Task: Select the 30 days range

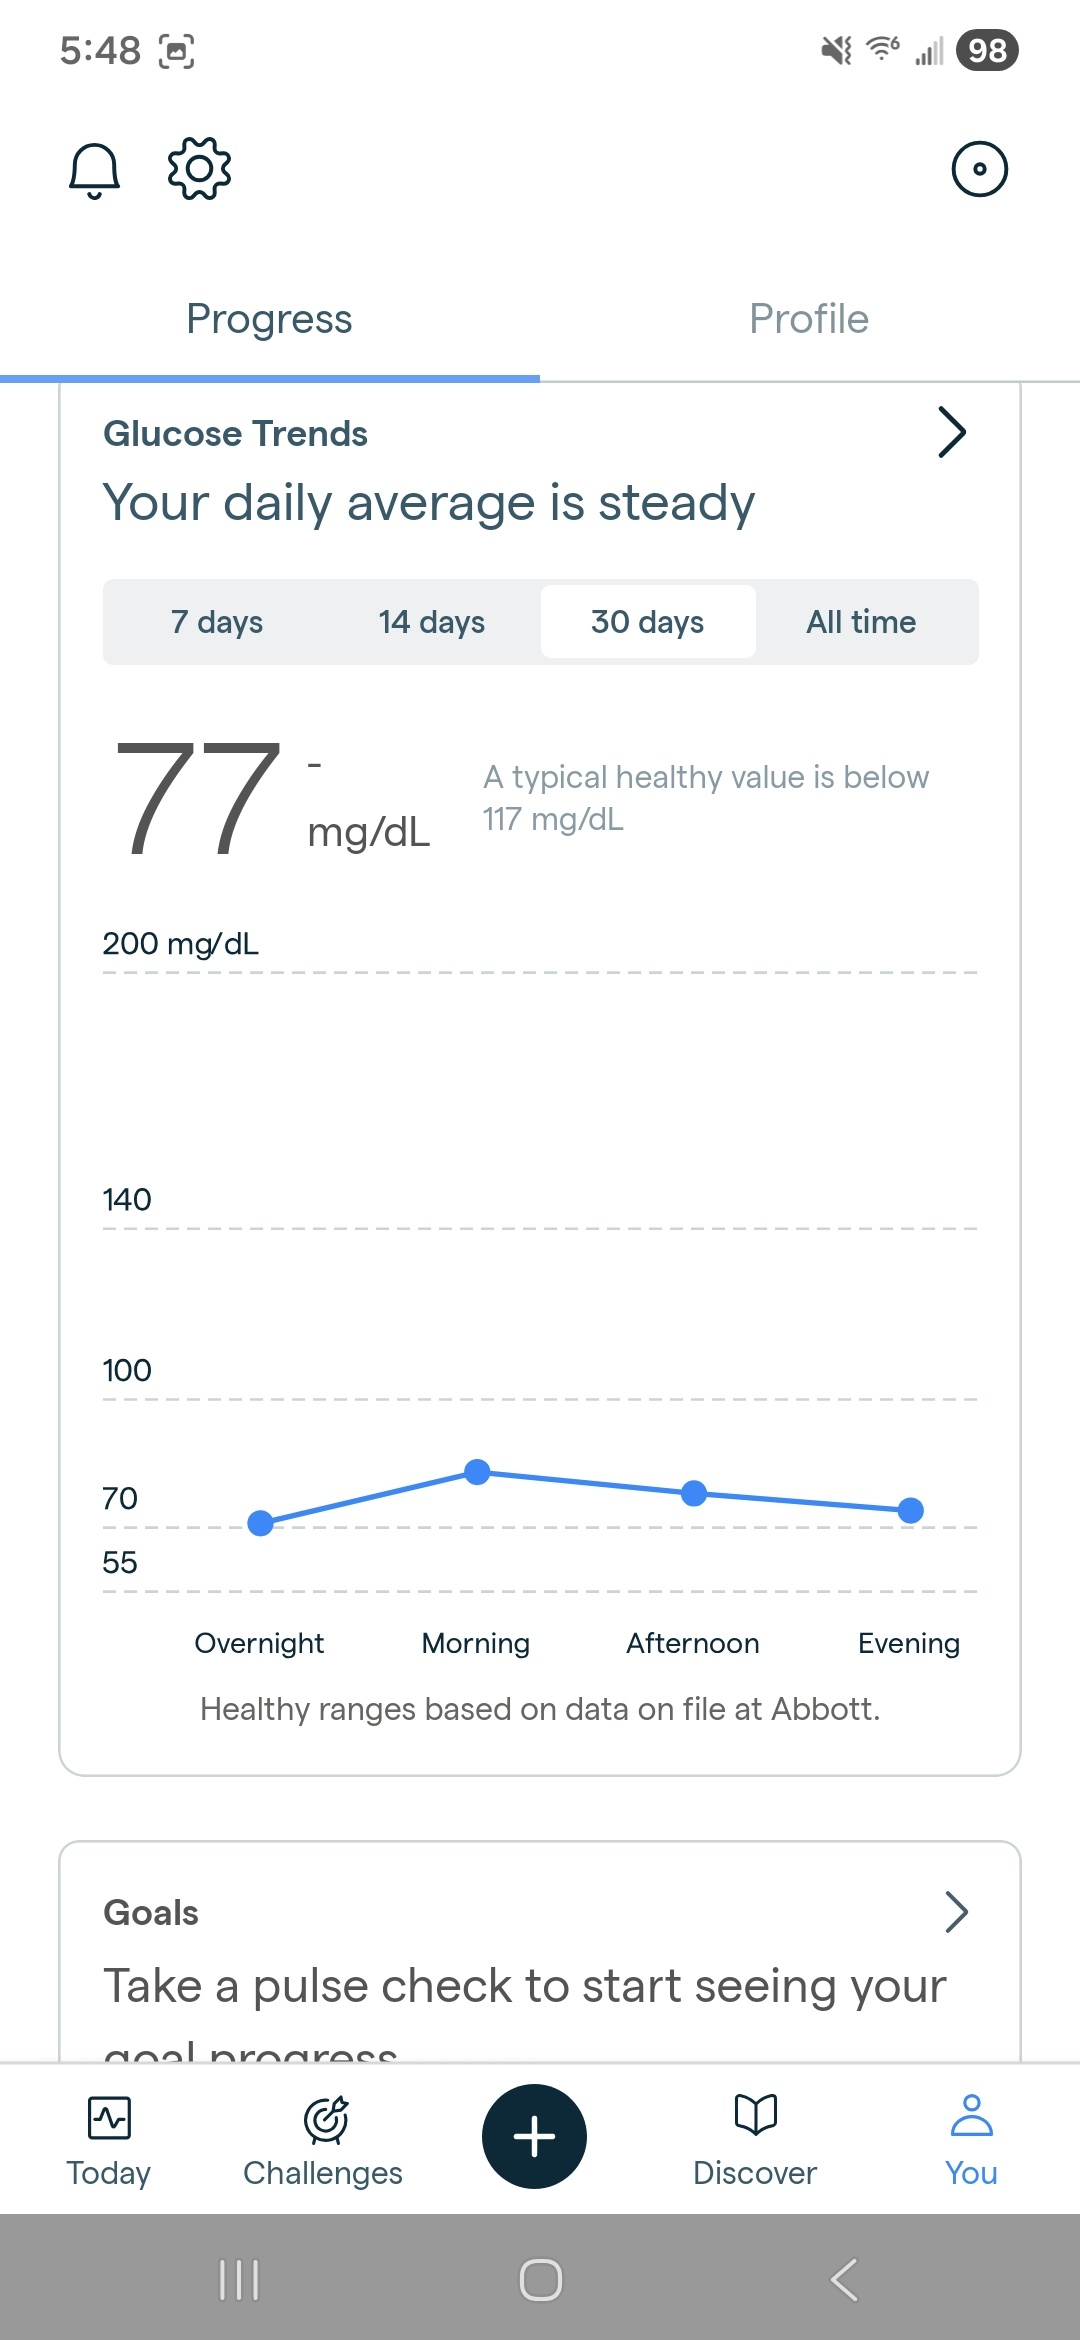Action: [x=647, y=622]
